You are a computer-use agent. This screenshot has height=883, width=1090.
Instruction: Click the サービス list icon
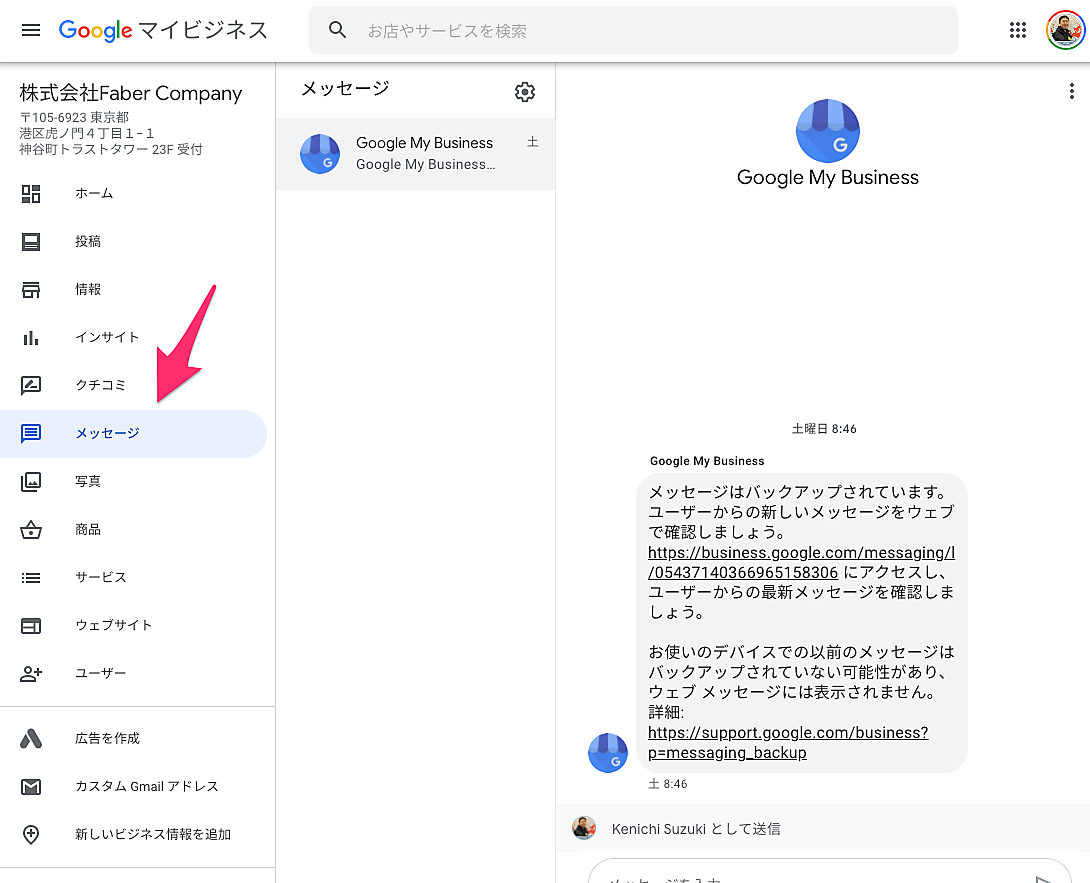tap(31, 578)
